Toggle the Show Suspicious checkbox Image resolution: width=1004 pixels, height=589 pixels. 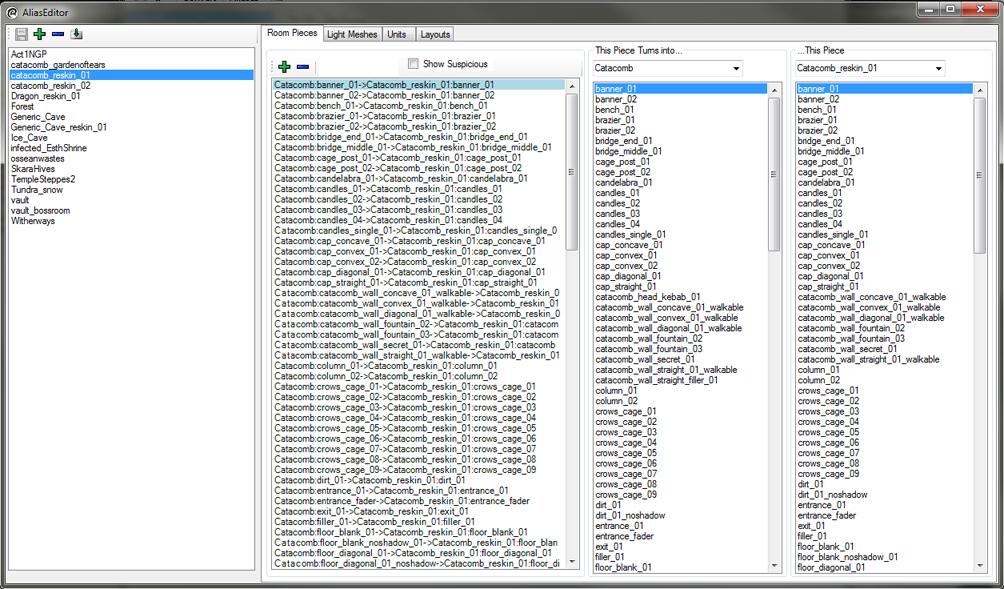pyautogui.click(x=414, y=63)
